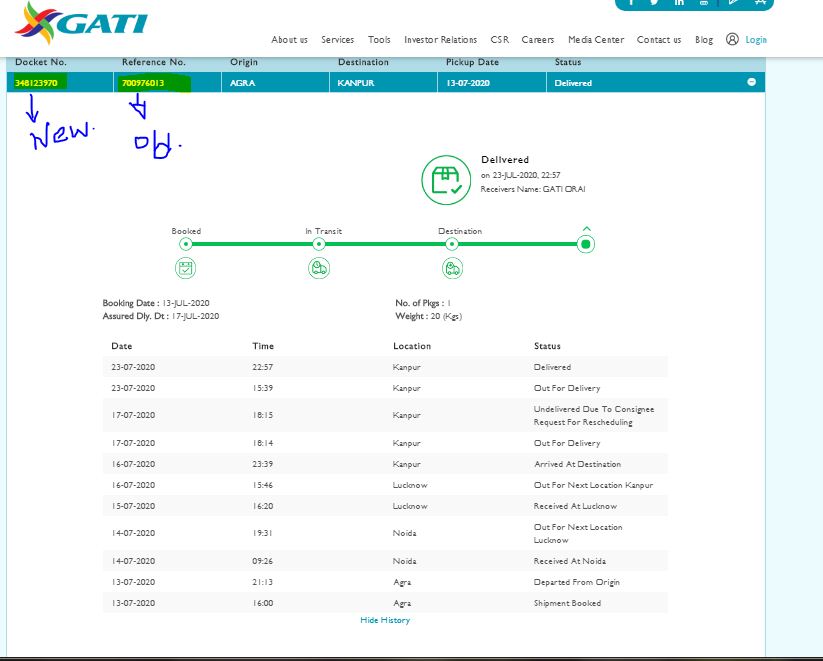Click the 22:57 Delivered history row status
The height and width of the screenshot is (661, 823).
(x=552, y=367)
